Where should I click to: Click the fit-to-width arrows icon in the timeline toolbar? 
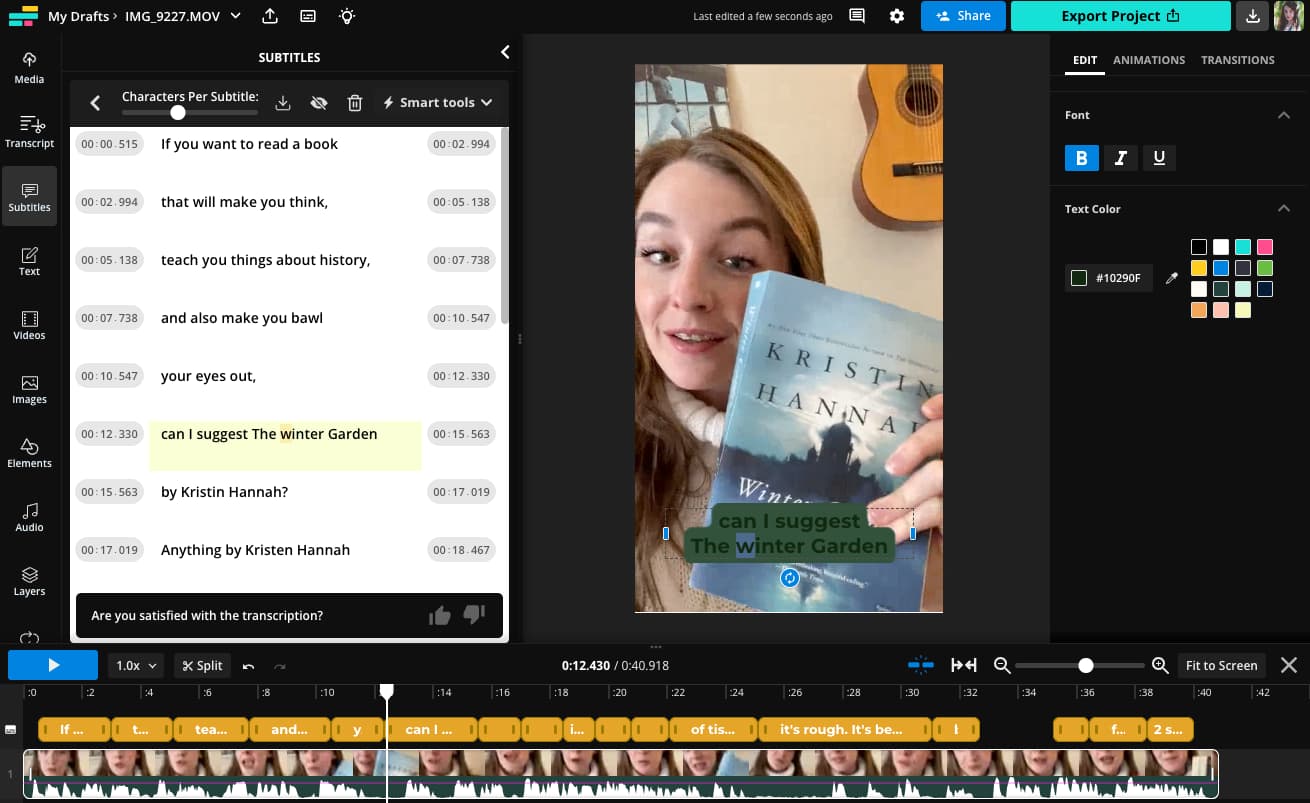[x=964, y=665]
